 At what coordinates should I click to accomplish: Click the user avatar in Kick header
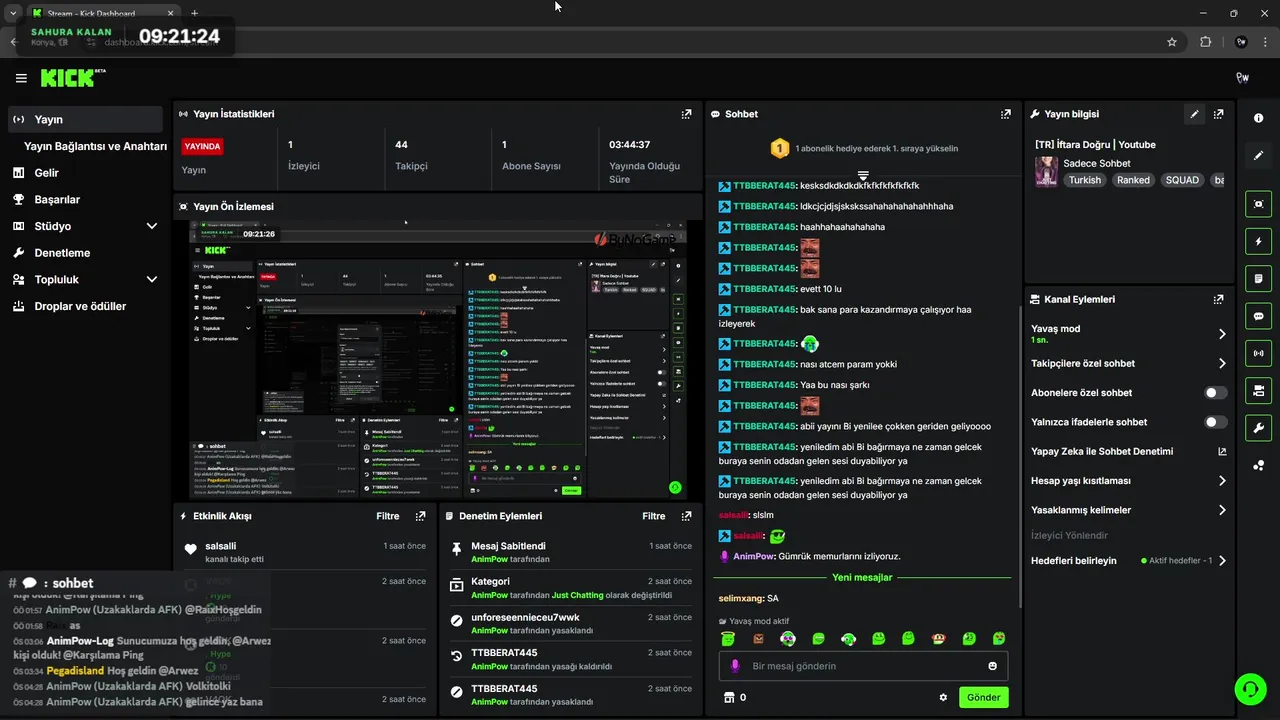(x=1242, y=78)
